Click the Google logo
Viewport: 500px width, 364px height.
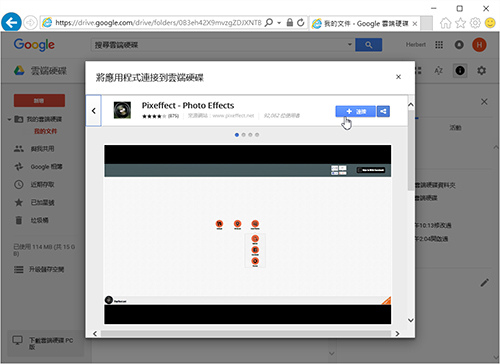pyautogui.click(x=34, y=45)
